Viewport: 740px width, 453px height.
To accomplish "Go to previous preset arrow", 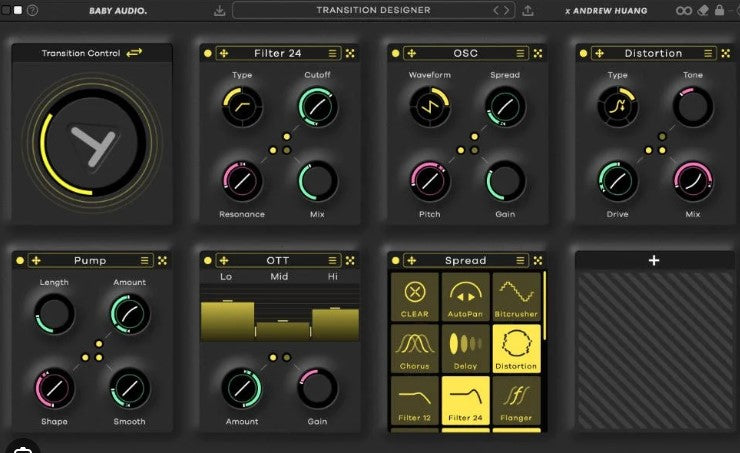I will (x=496, y=10).
